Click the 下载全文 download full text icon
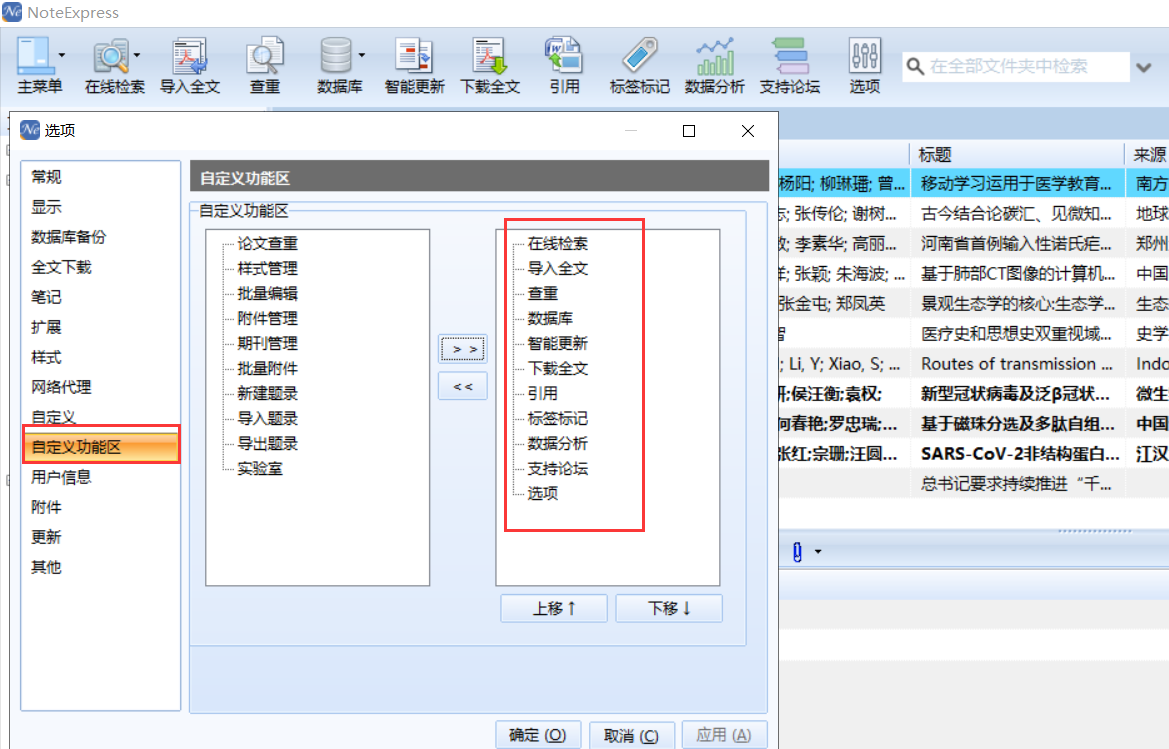 pos(490,57)
